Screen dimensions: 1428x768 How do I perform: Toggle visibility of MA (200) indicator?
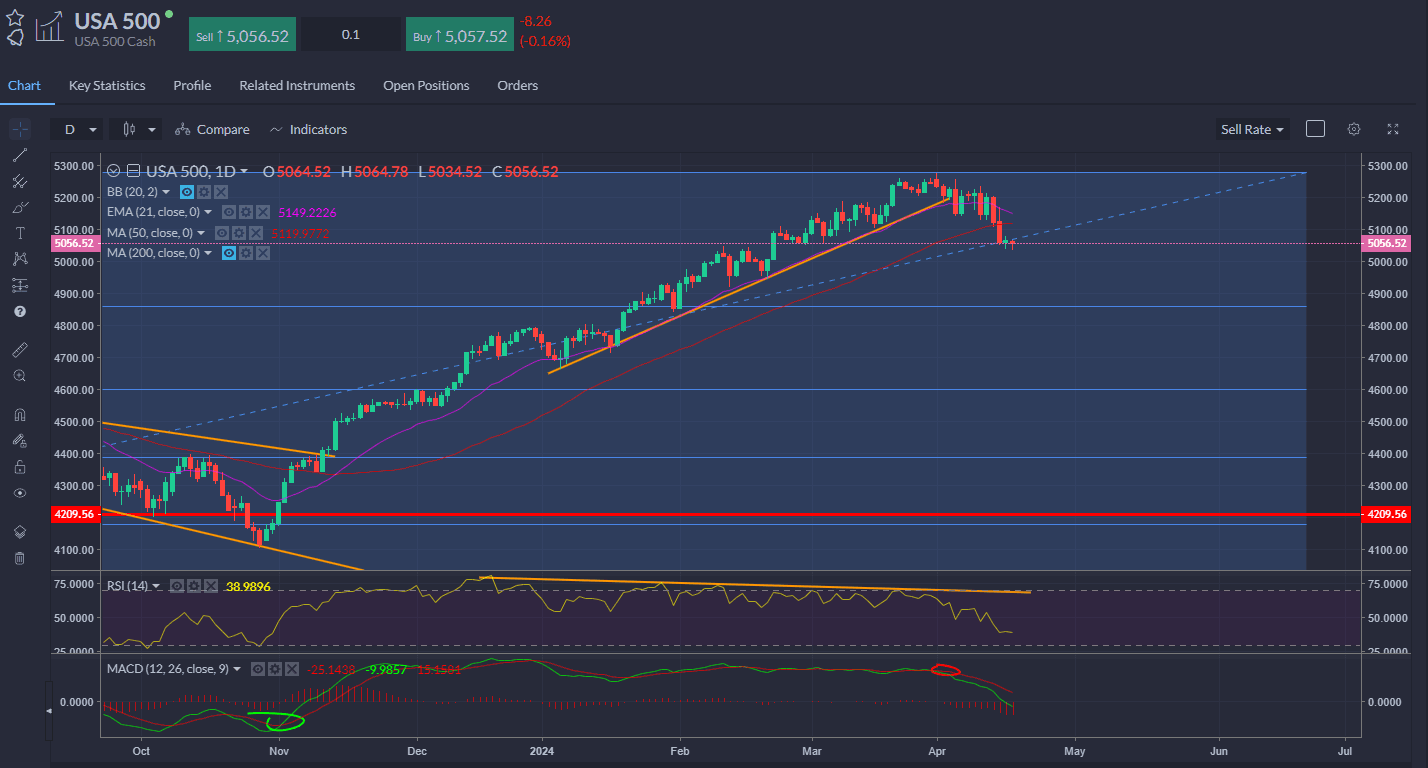(x=229, y=253)
